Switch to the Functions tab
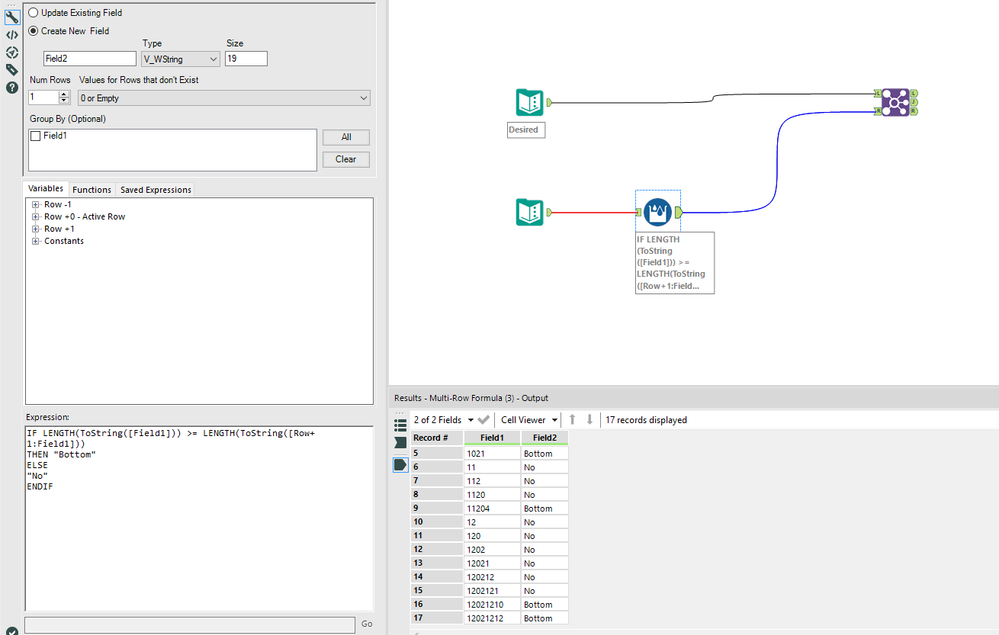999x635 pixels. pos(92,189)
